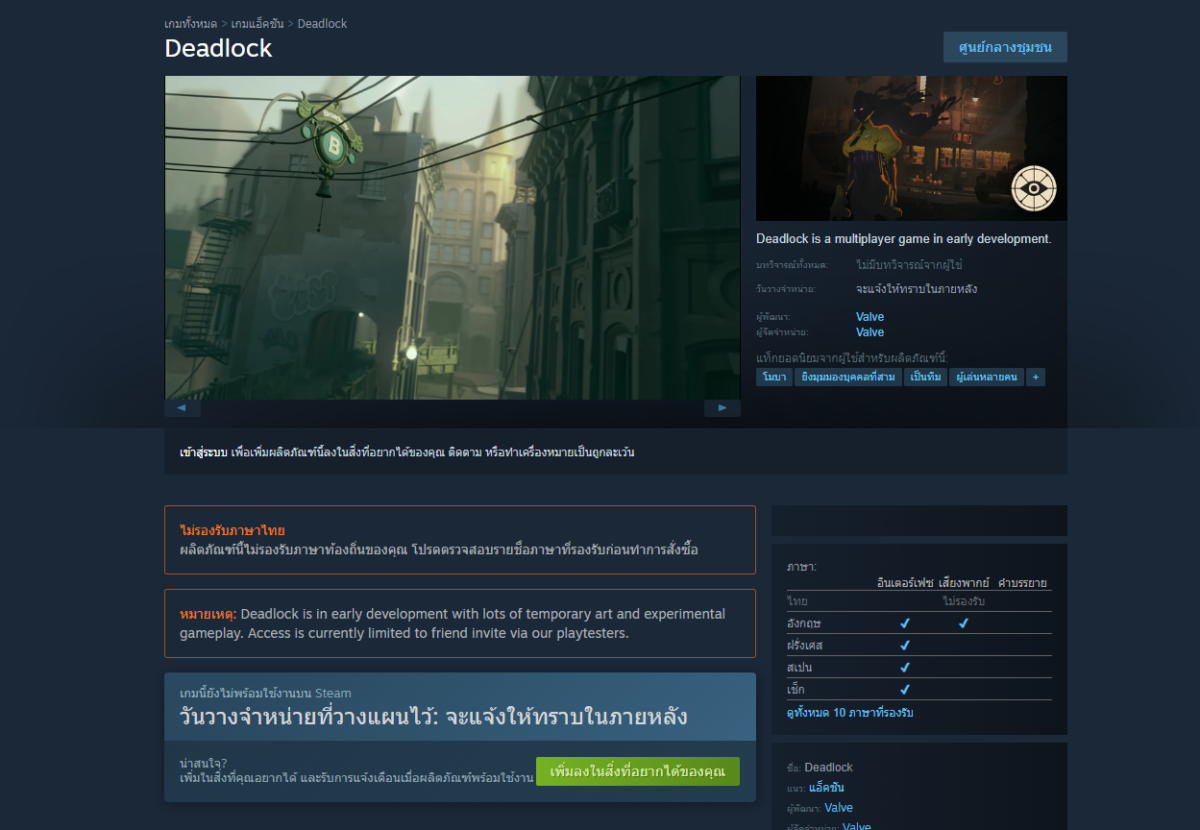Open the Valve publisher page
This screenshot has width=1200, height=830.
click(x=869, y=331)
